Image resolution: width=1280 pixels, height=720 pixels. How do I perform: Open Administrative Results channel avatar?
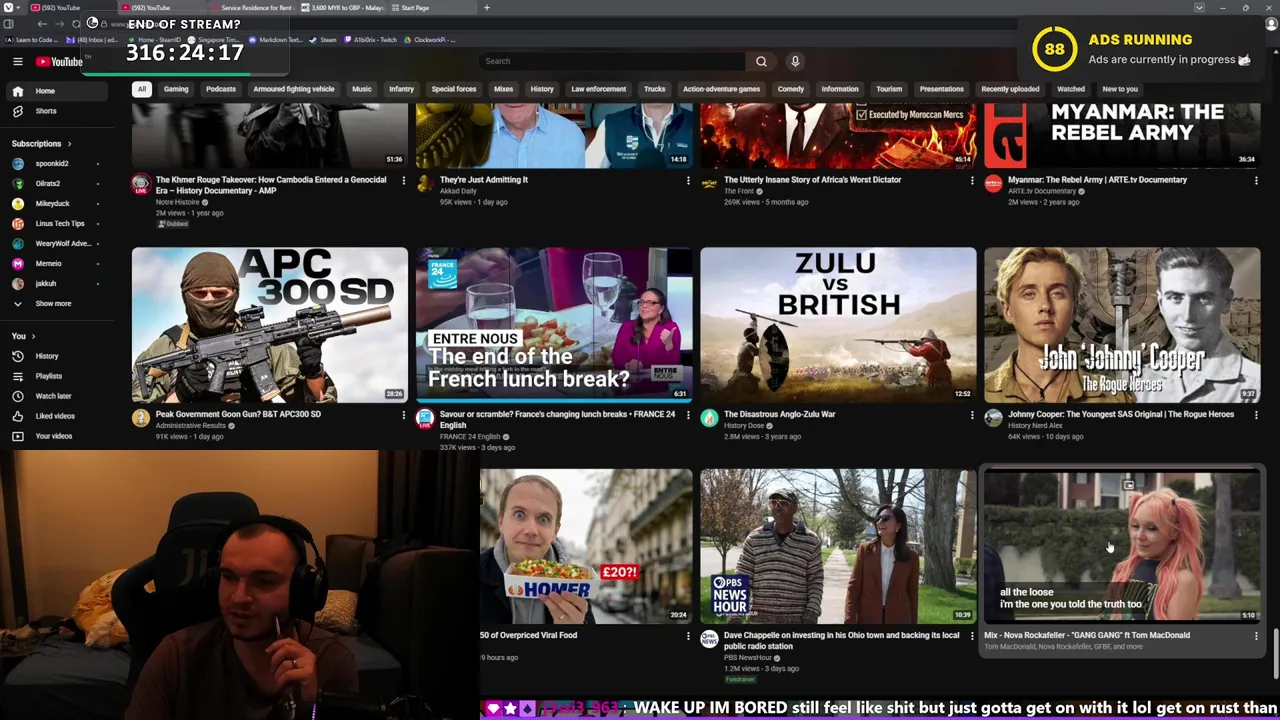(141, 418)
